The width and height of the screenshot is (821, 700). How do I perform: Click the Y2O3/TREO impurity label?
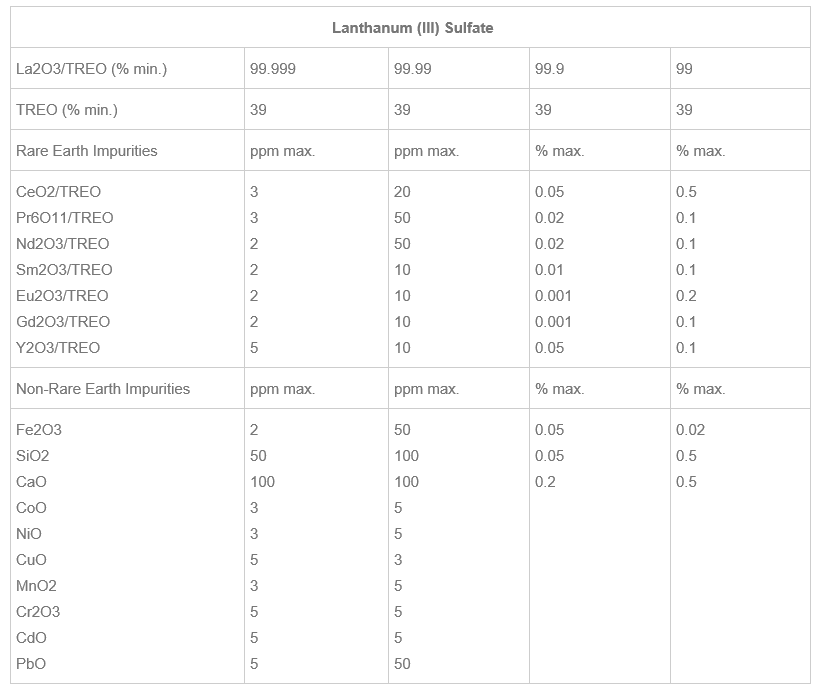pos(58,348)
